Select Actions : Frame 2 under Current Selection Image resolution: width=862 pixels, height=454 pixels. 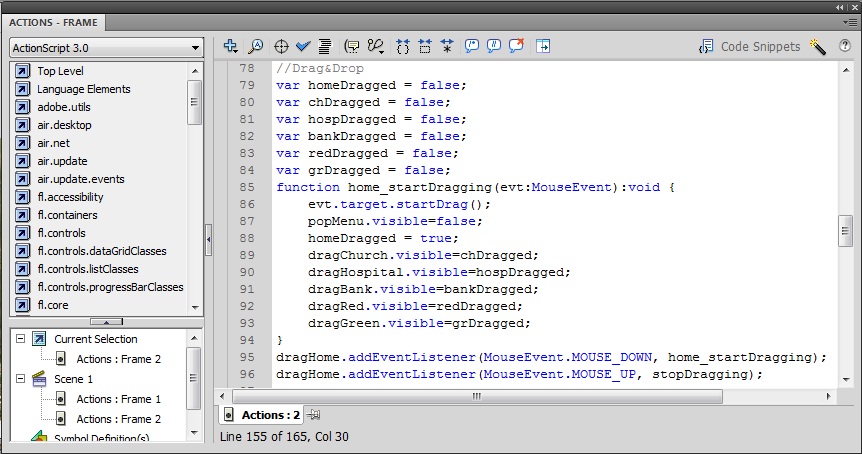(x=118, y=359)
